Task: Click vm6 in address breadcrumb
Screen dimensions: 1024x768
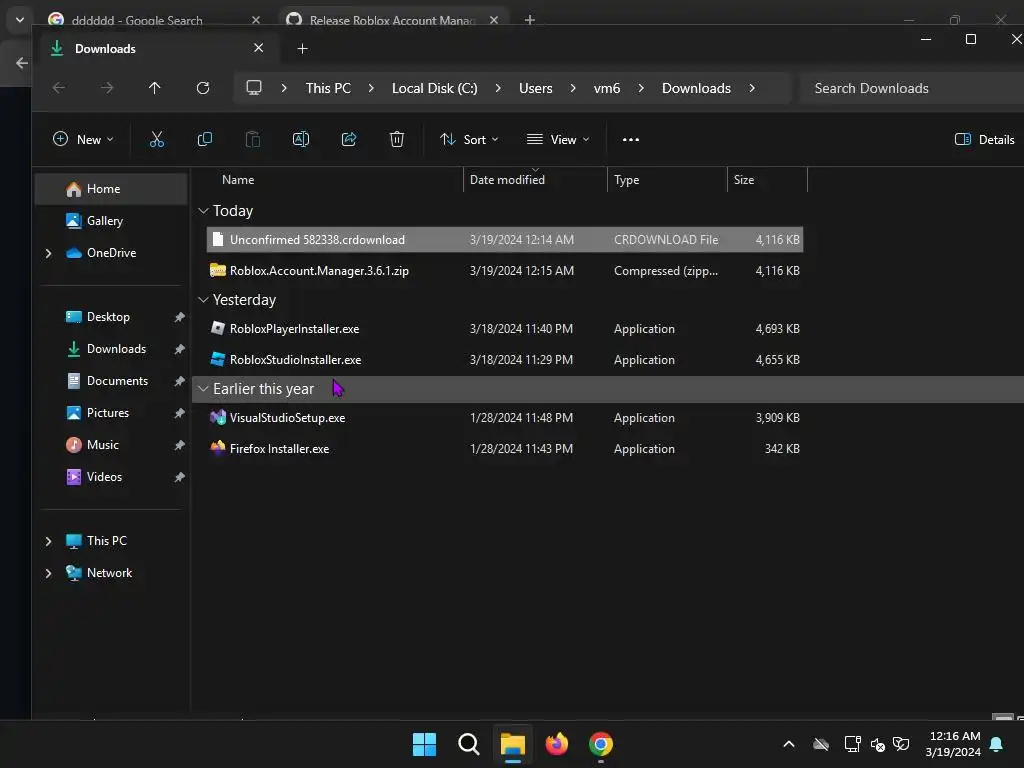Action: (607, 88)
